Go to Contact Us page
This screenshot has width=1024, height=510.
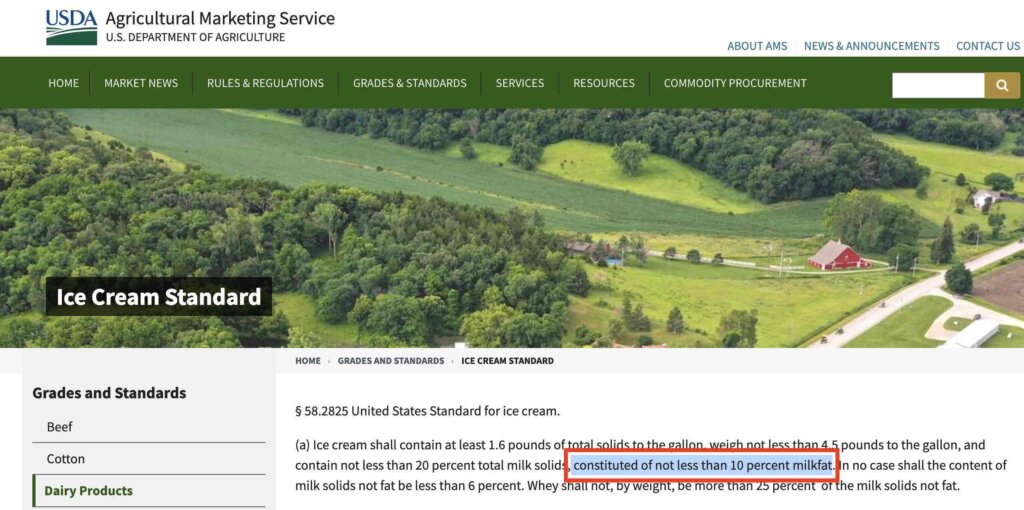pyautogui.click(x=987, y=46)
